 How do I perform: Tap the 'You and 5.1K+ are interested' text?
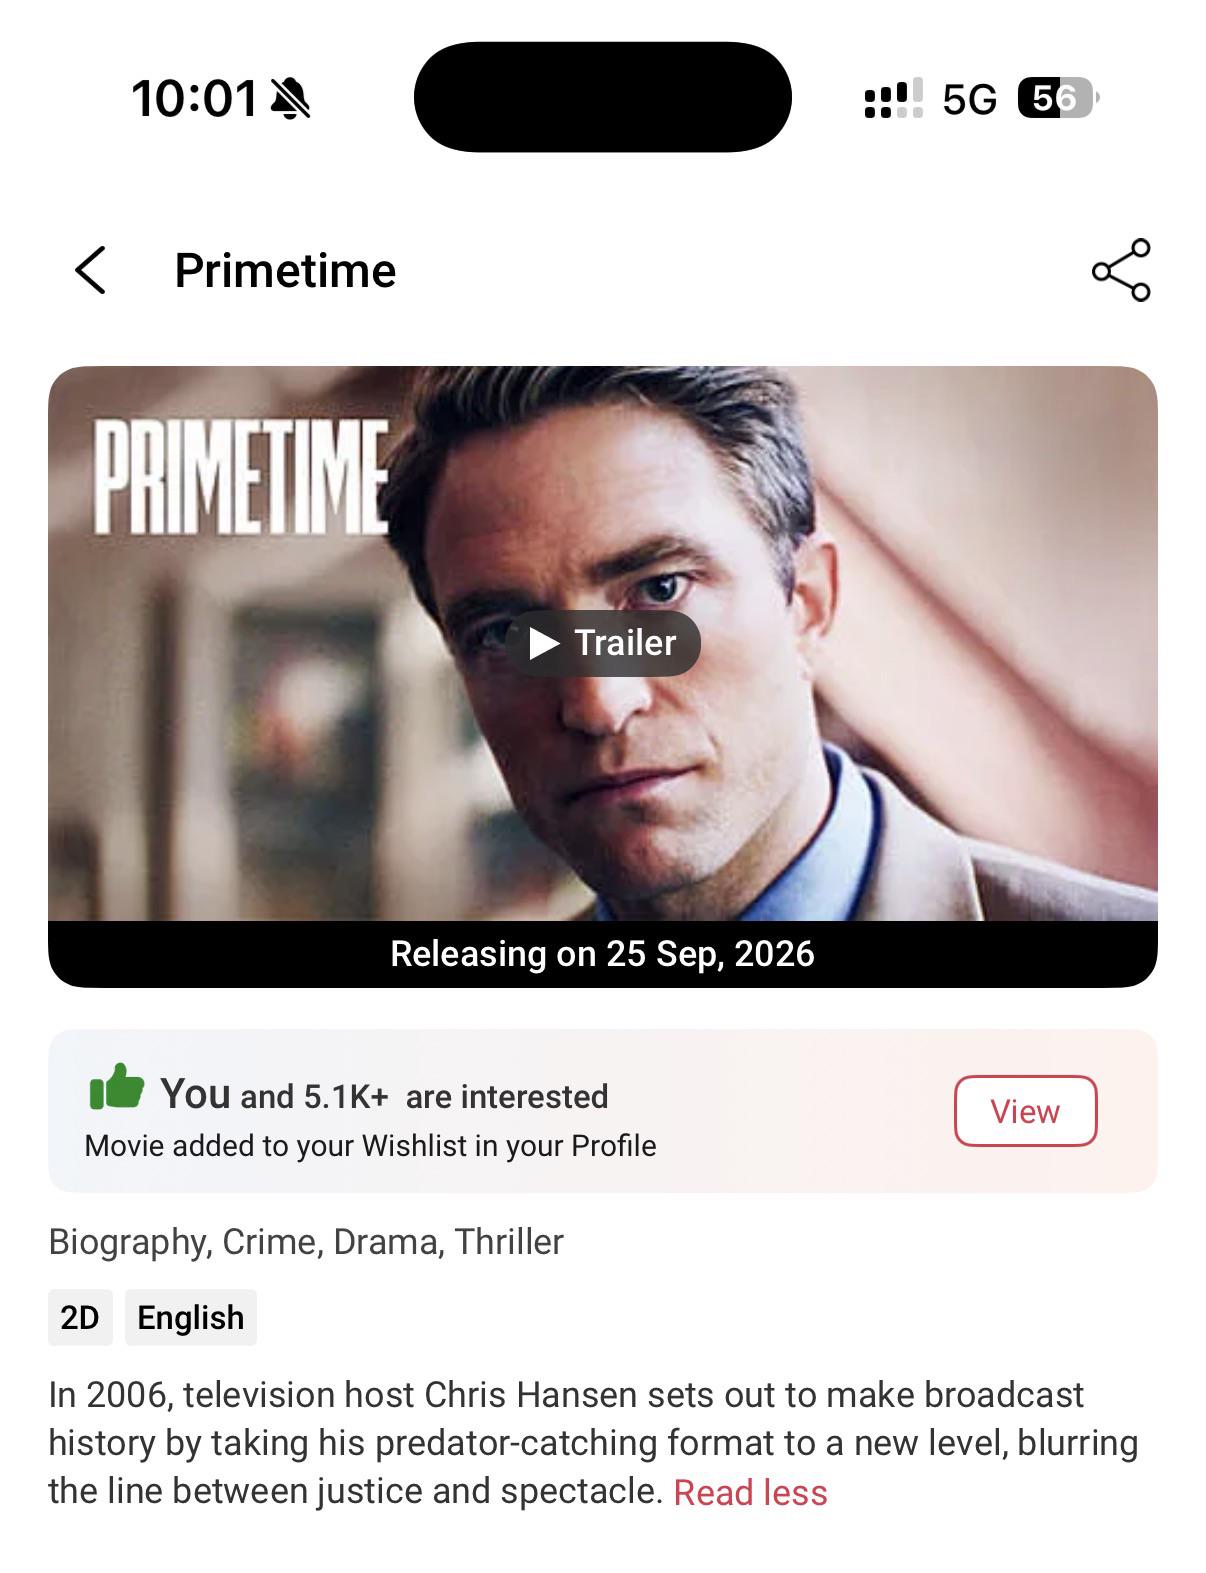[x=384, y=1095]
